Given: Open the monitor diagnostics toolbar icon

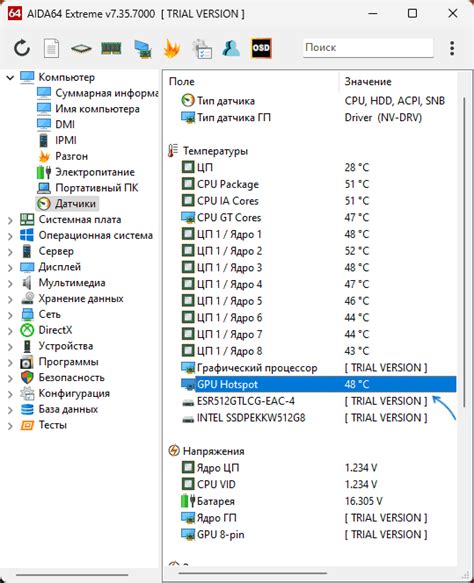Looking at the screenshot, I should click(x=142, y=49).
